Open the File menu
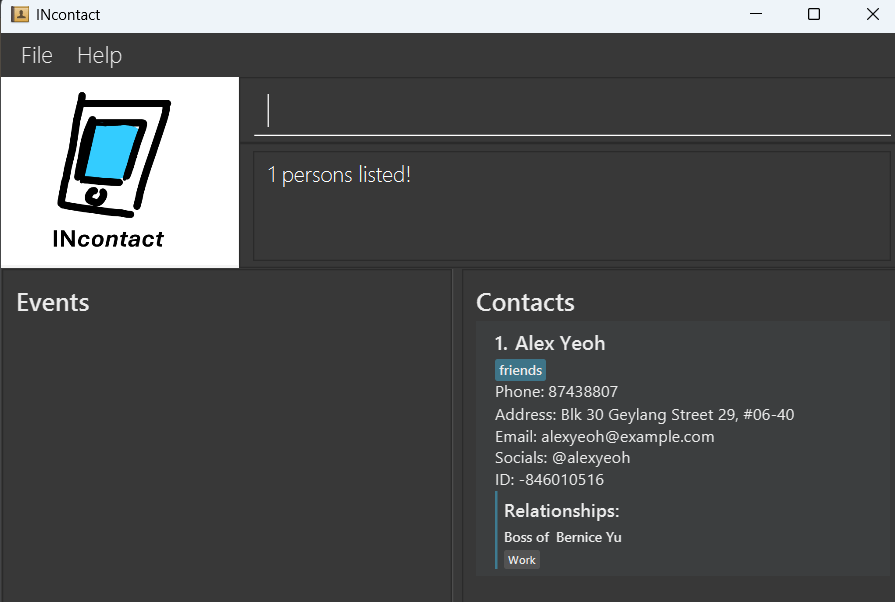 click(x=36, y=55)
